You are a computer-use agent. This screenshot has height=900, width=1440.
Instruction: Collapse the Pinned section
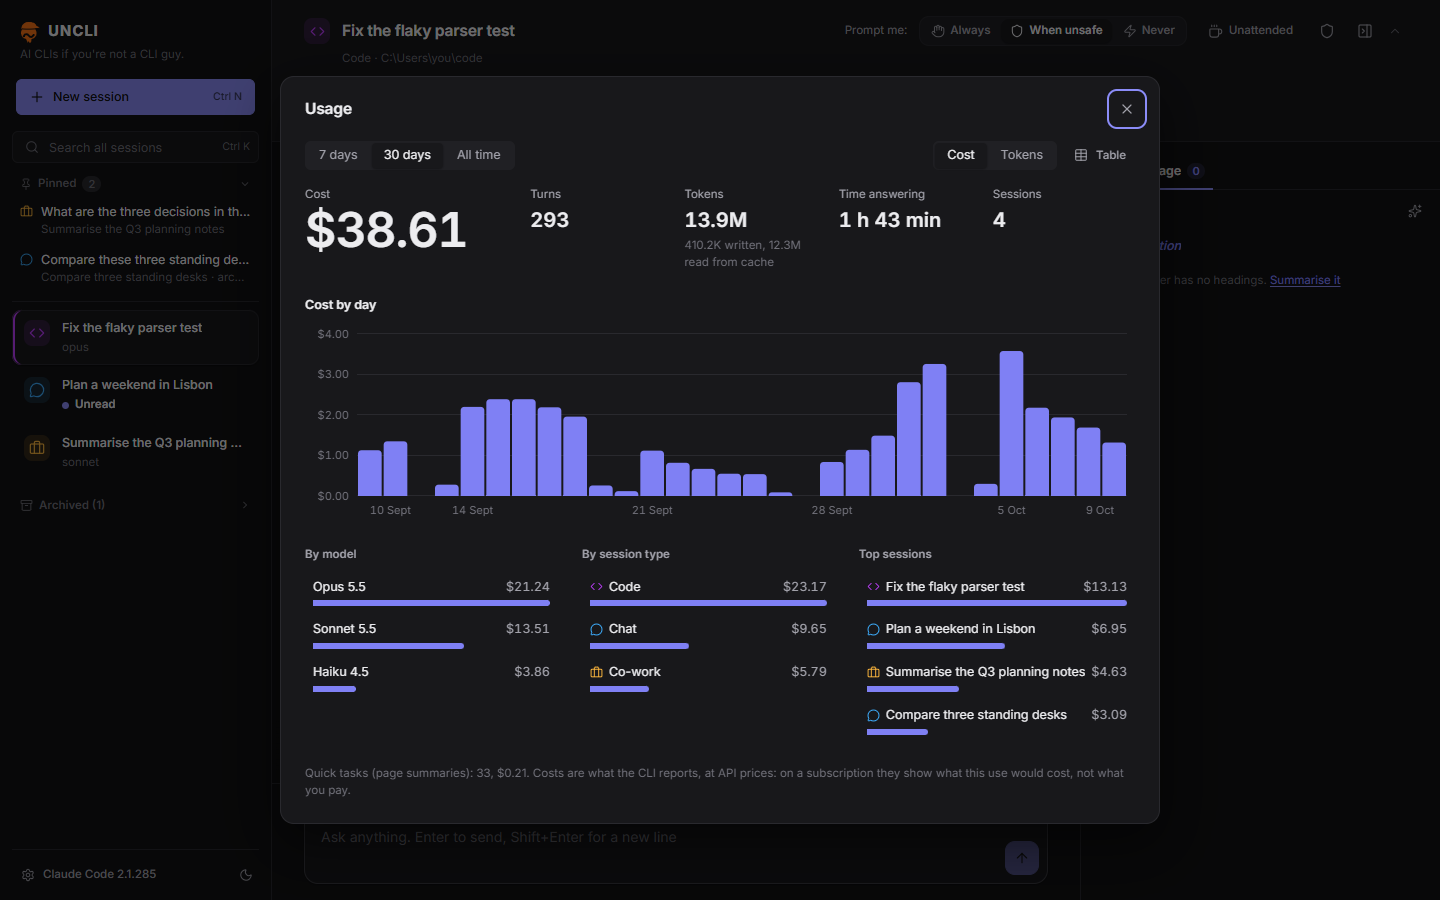coord(245,184)
